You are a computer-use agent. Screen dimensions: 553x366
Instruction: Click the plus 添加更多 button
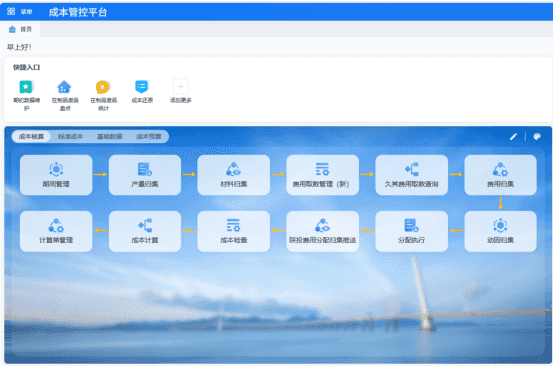click(x=181, y=87)
